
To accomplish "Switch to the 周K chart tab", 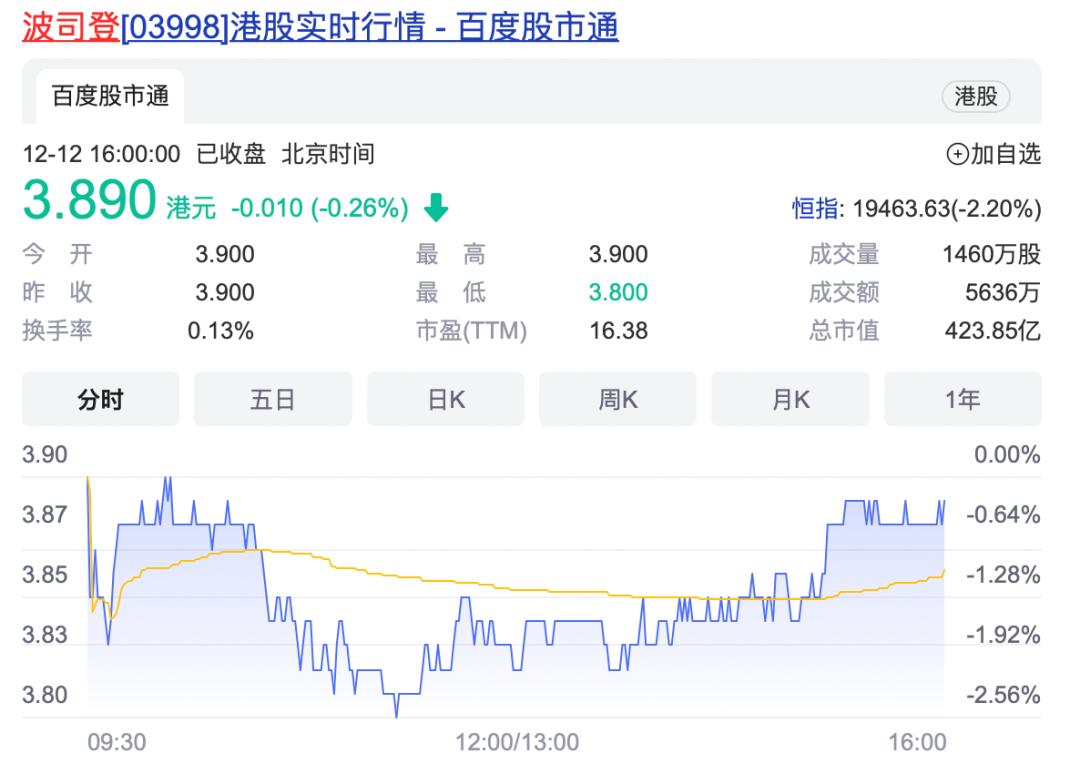I will click(x=618, y=399).
